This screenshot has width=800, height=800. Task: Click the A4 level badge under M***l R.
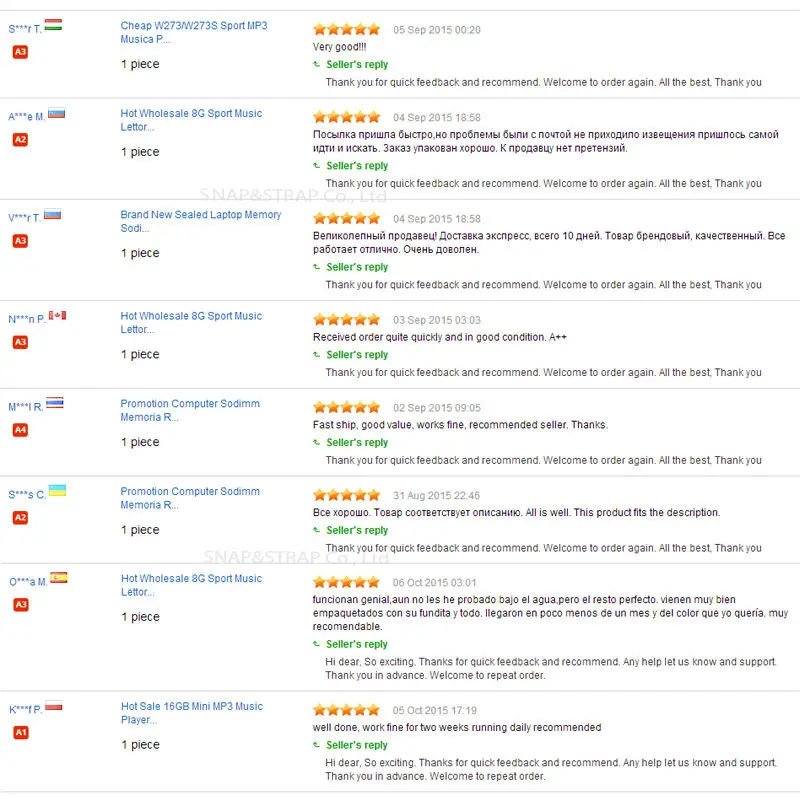click(x=20, y=429)
